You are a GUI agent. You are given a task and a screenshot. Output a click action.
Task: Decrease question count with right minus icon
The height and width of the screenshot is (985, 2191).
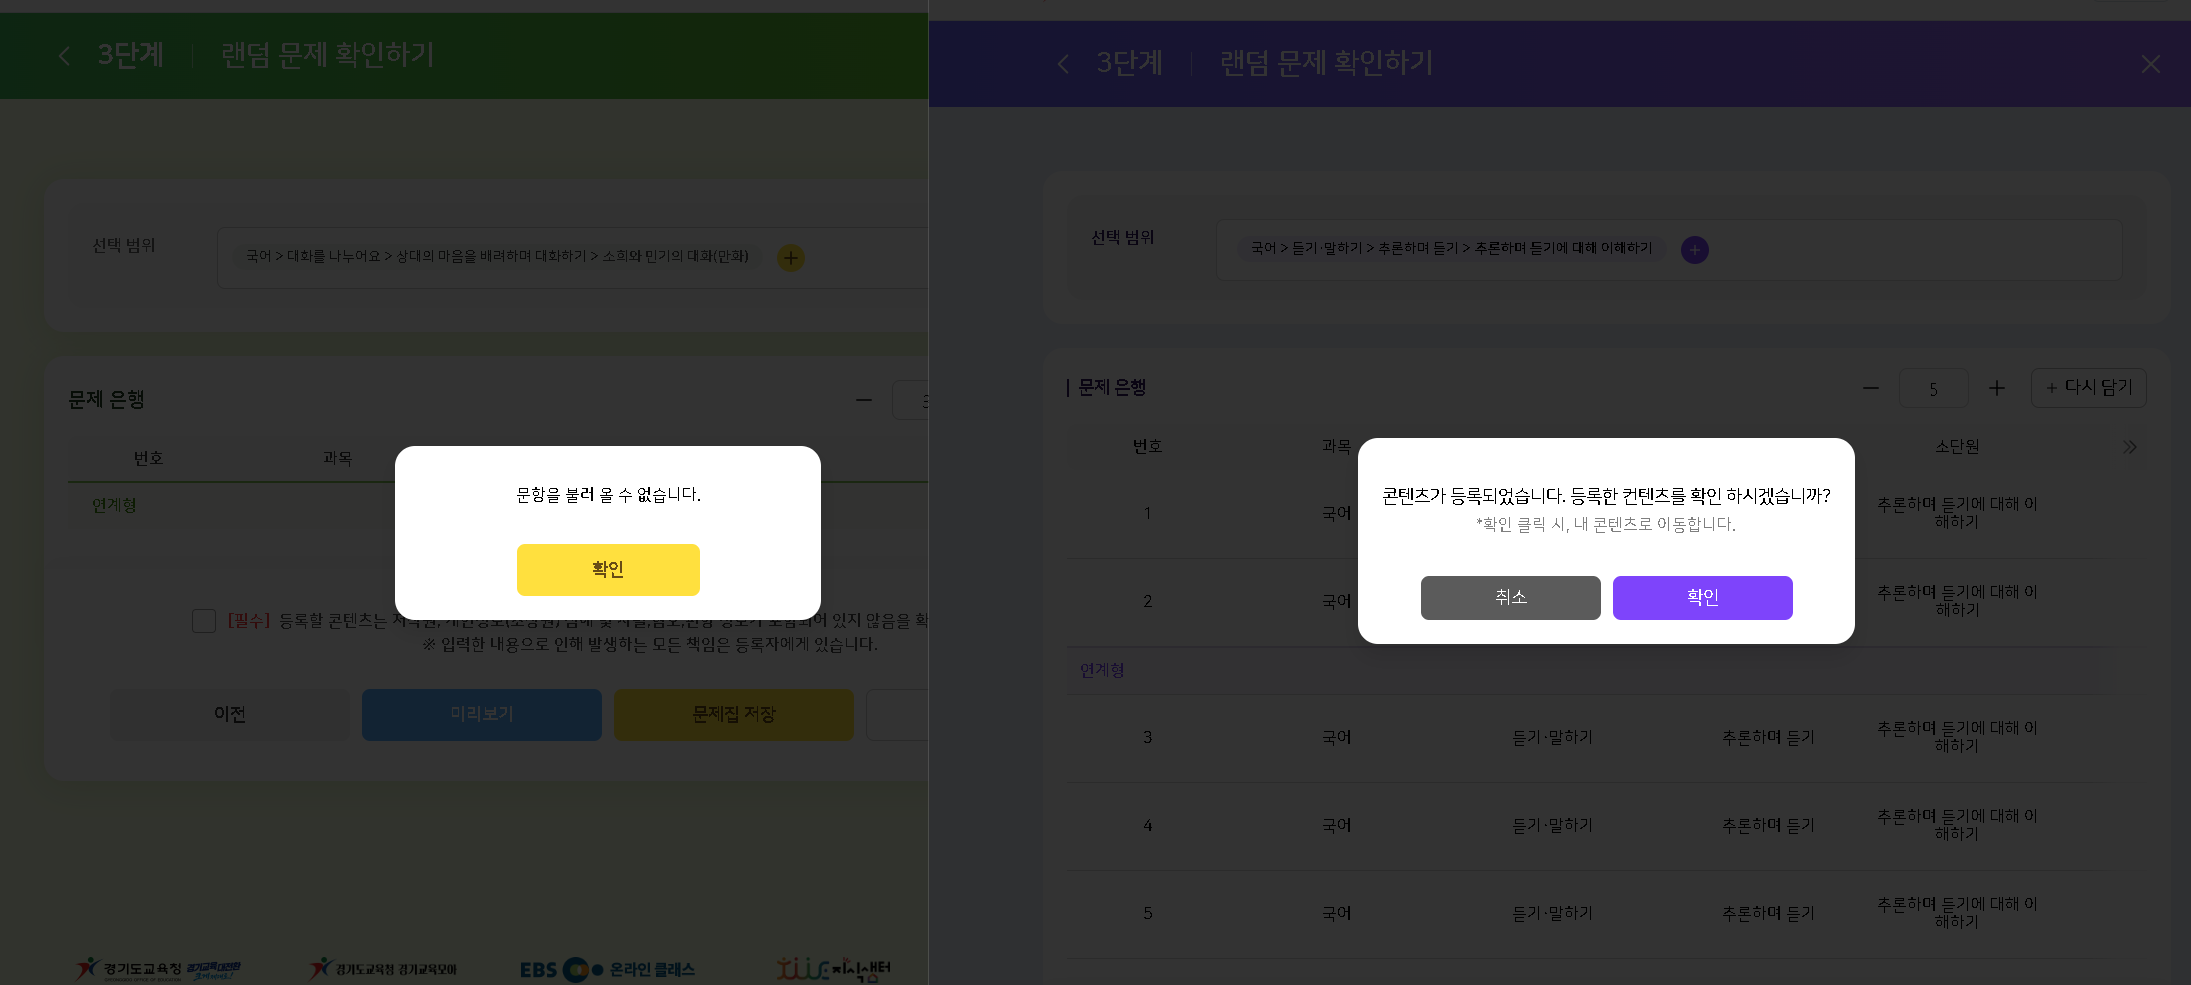tap(1871, 388)
